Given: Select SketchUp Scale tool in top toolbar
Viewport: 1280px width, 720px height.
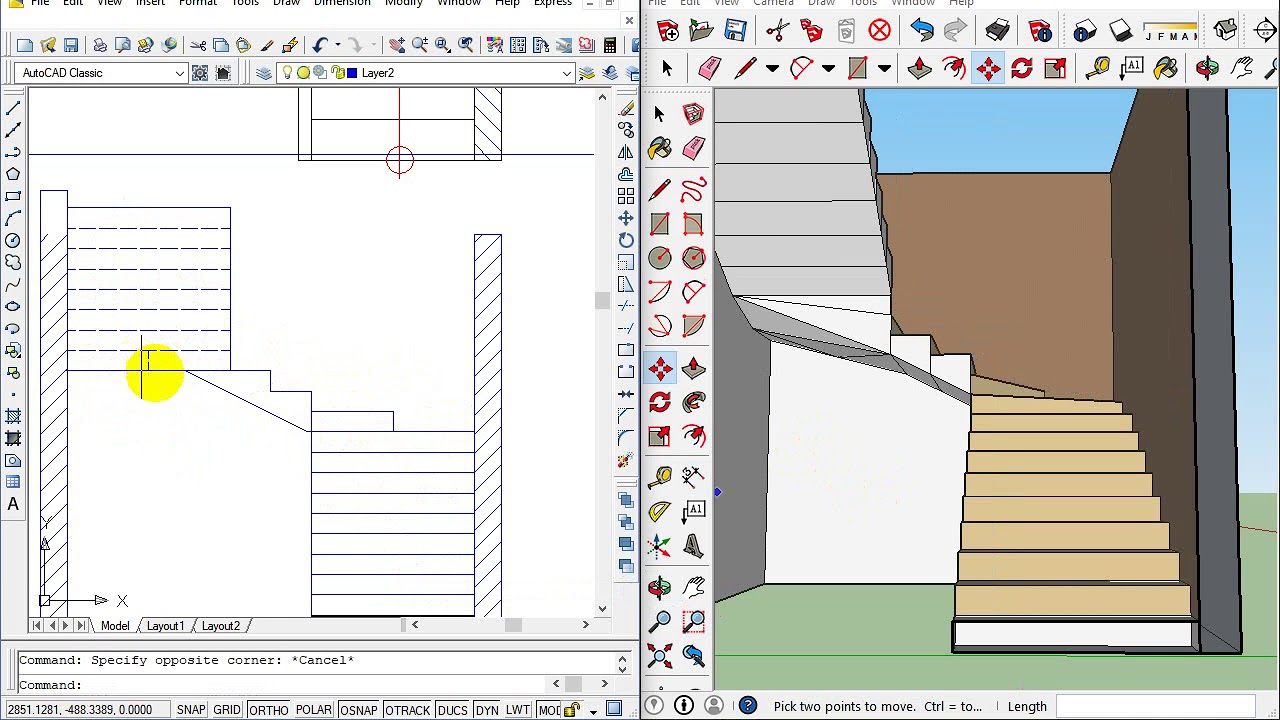Looking at the screenshot, I should [1055, 68].
